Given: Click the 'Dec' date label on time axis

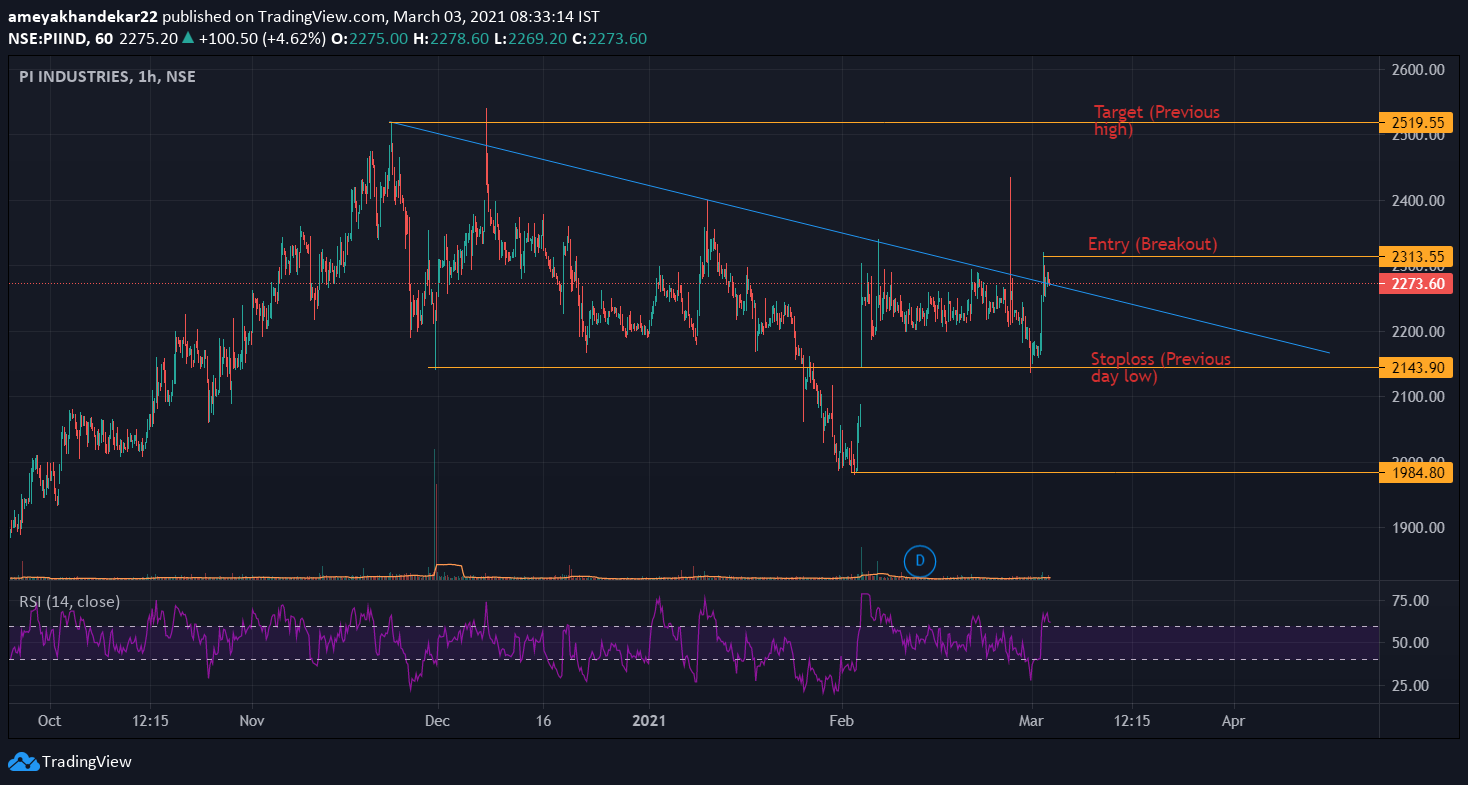Looking at the screenshot, I should tap(436, 720).
